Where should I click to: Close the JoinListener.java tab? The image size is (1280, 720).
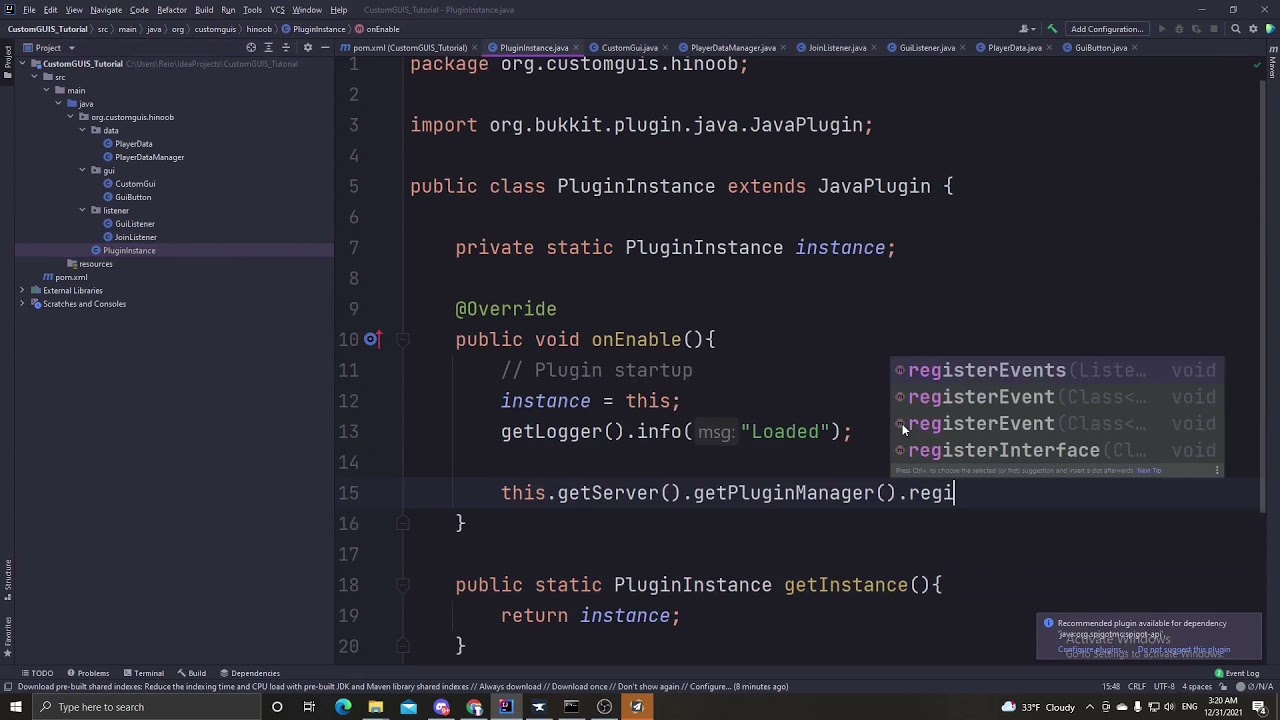coord(874,47)
